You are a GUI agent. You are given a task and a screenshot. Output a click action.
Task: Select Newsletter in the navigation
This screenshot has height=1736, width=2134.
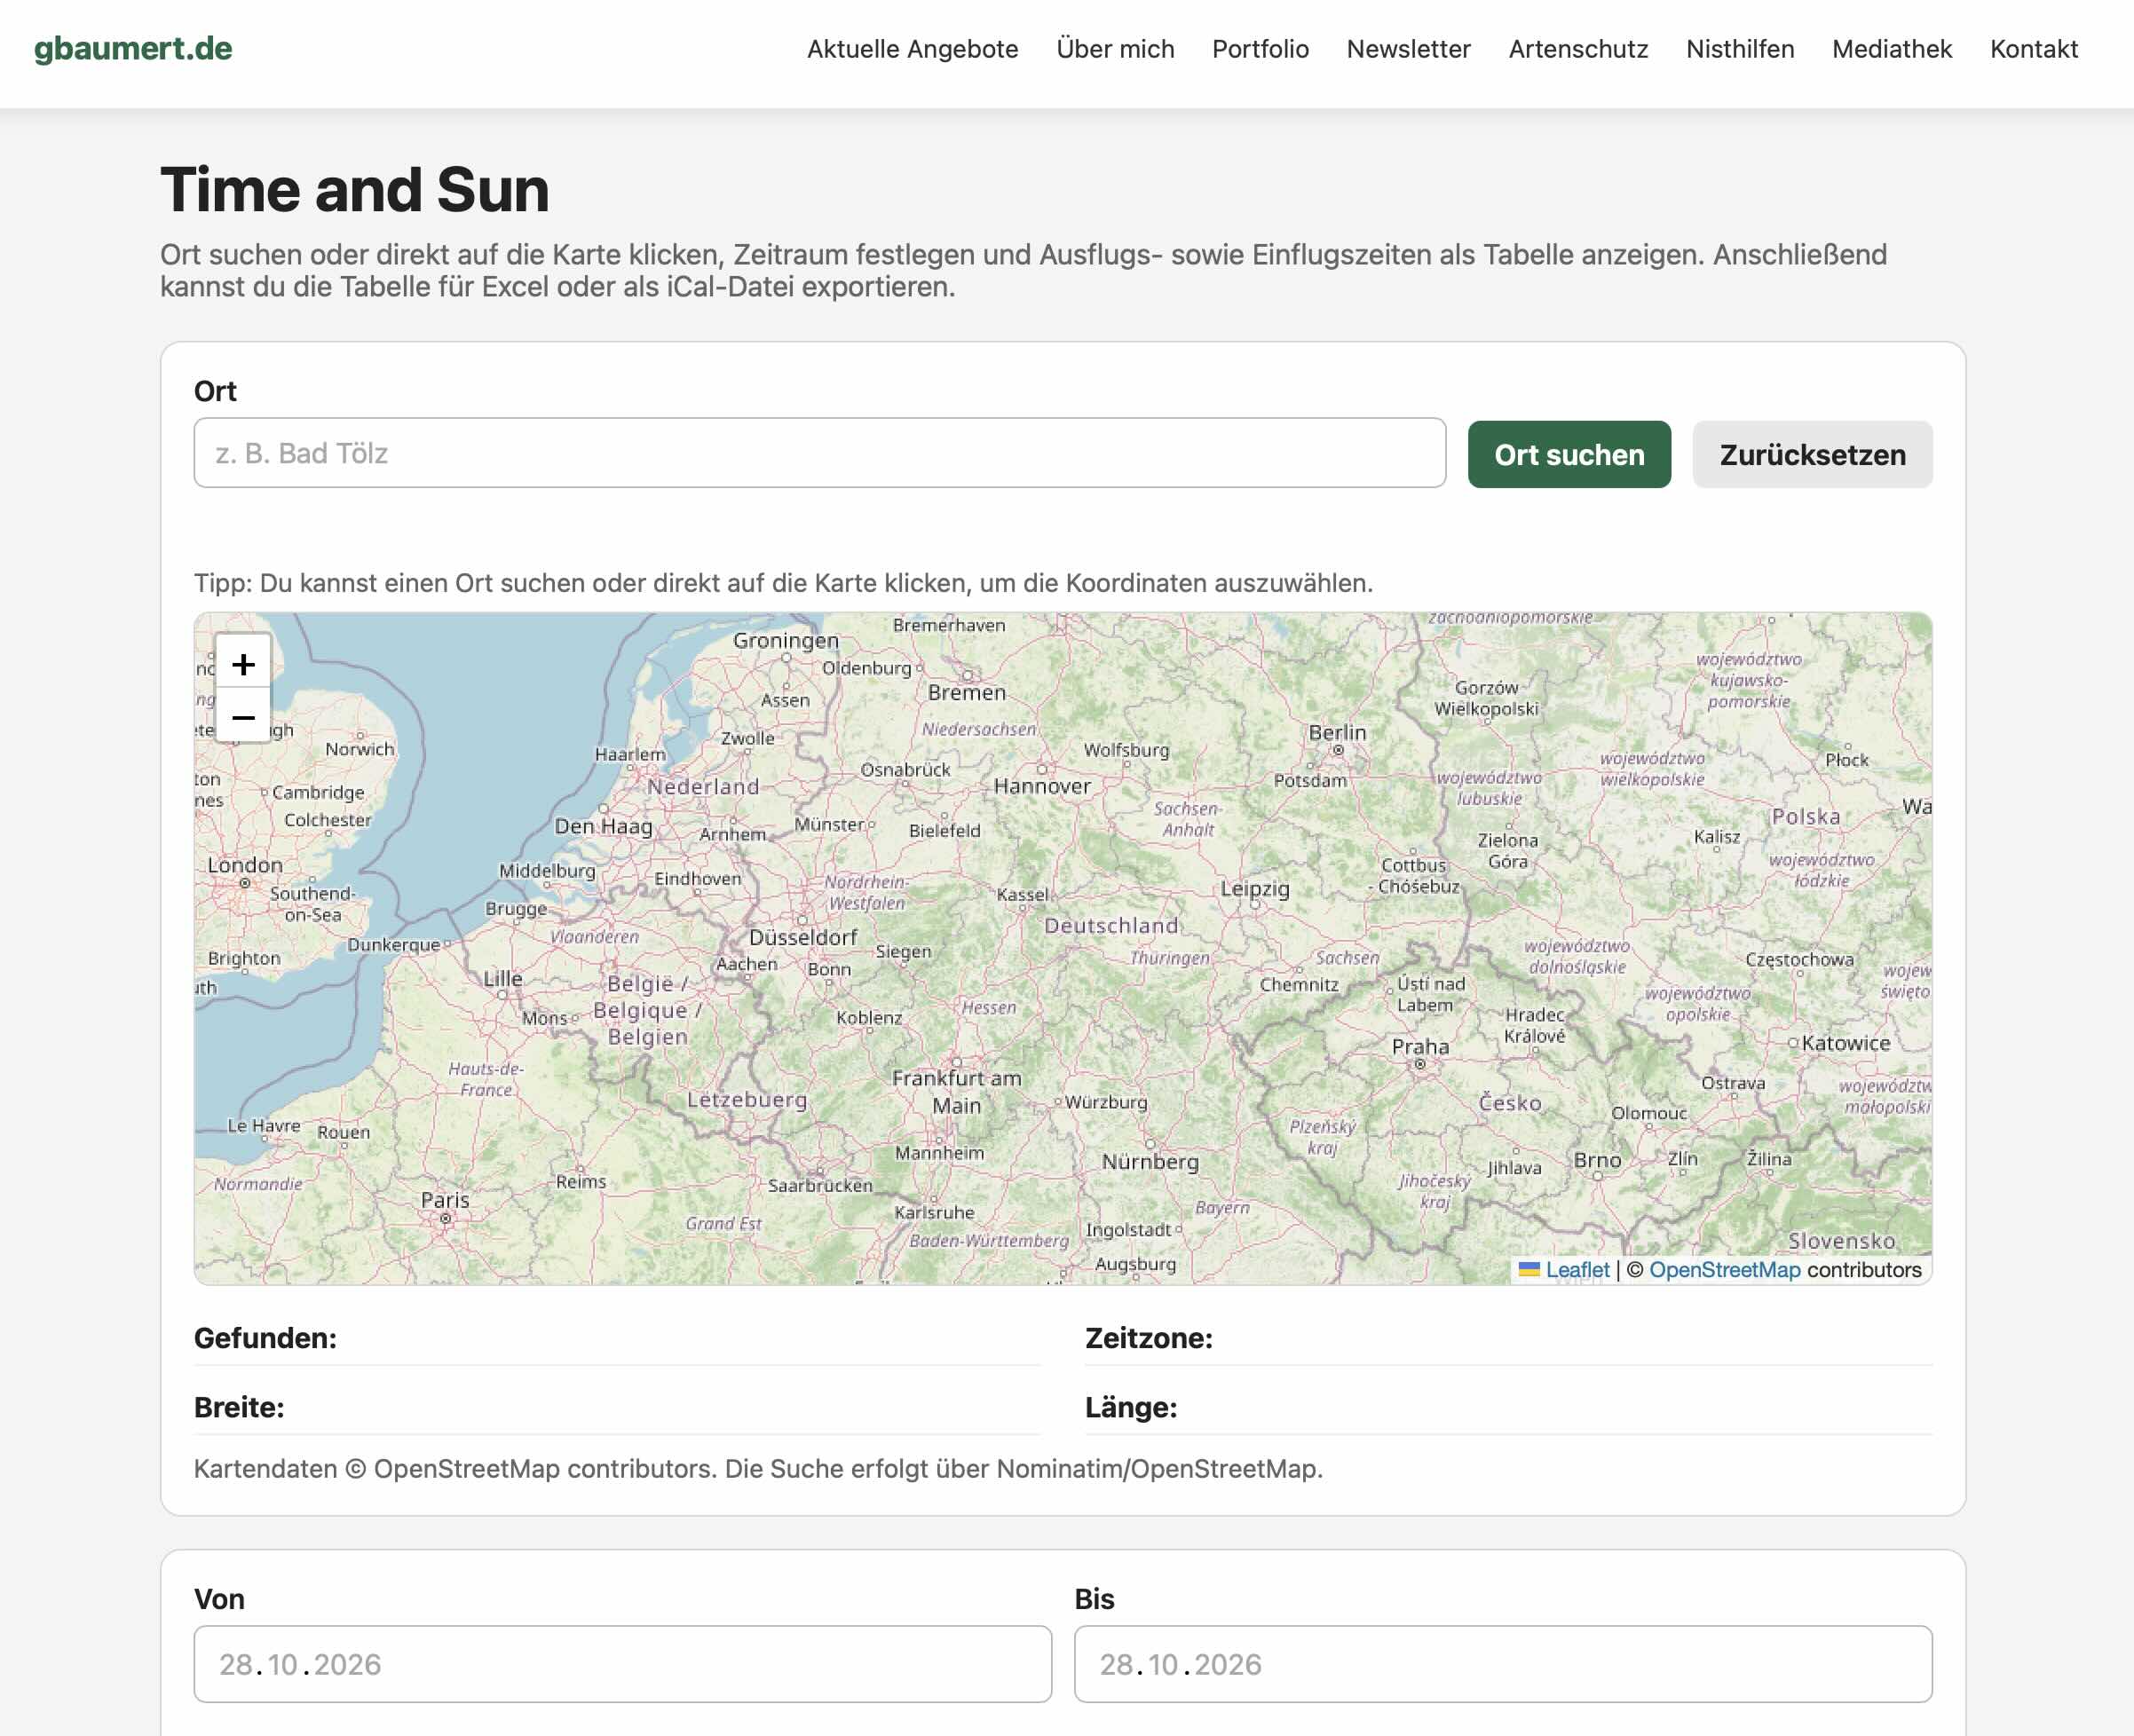1408,49
